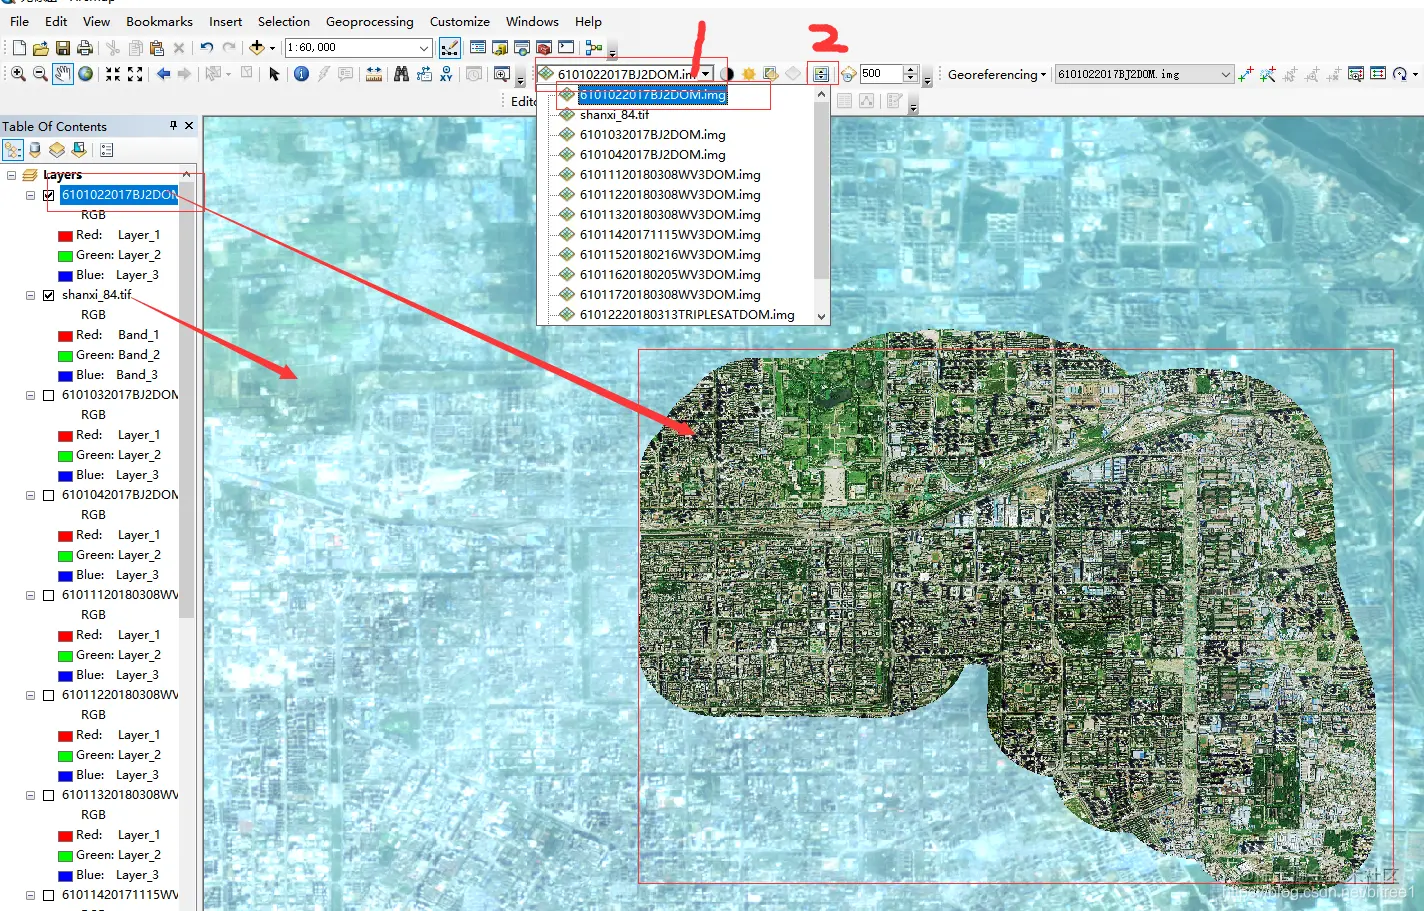Open the Python window icon
Image resolution: width=1424 pixels, height=911 pixels.
tap(566, 47)
